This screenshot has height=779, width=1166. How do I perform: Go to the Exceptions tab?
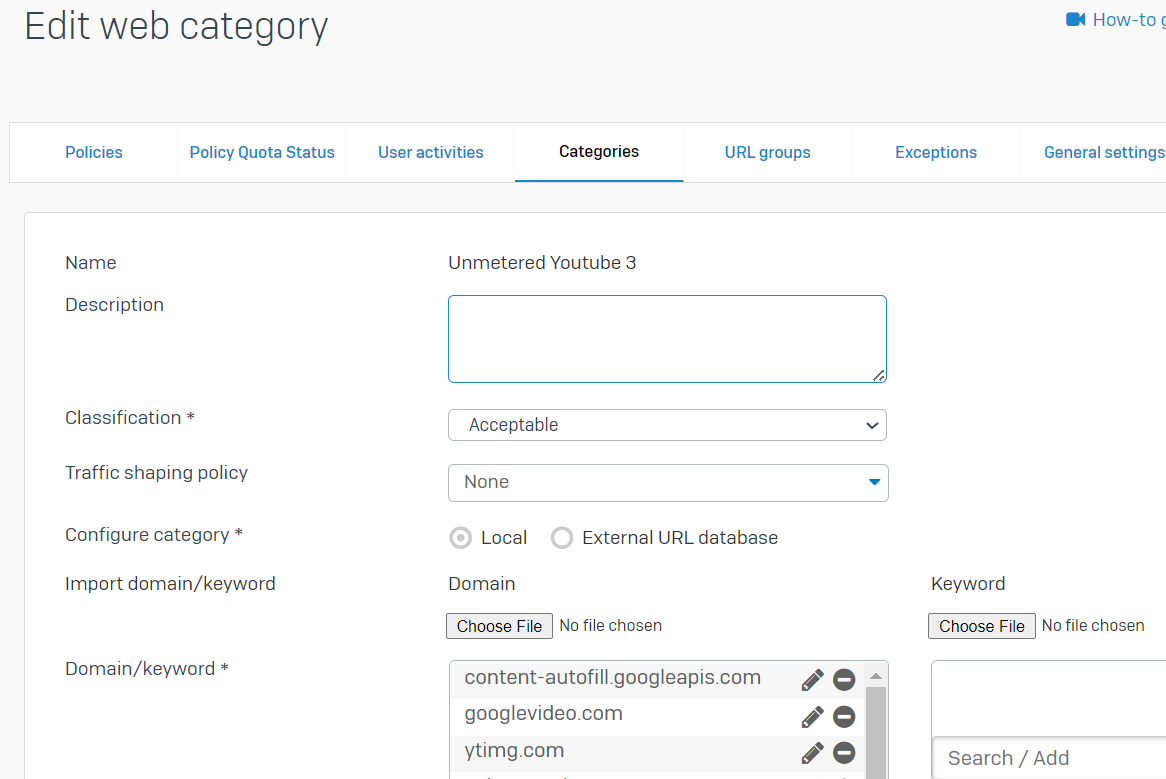pos(935,152)
